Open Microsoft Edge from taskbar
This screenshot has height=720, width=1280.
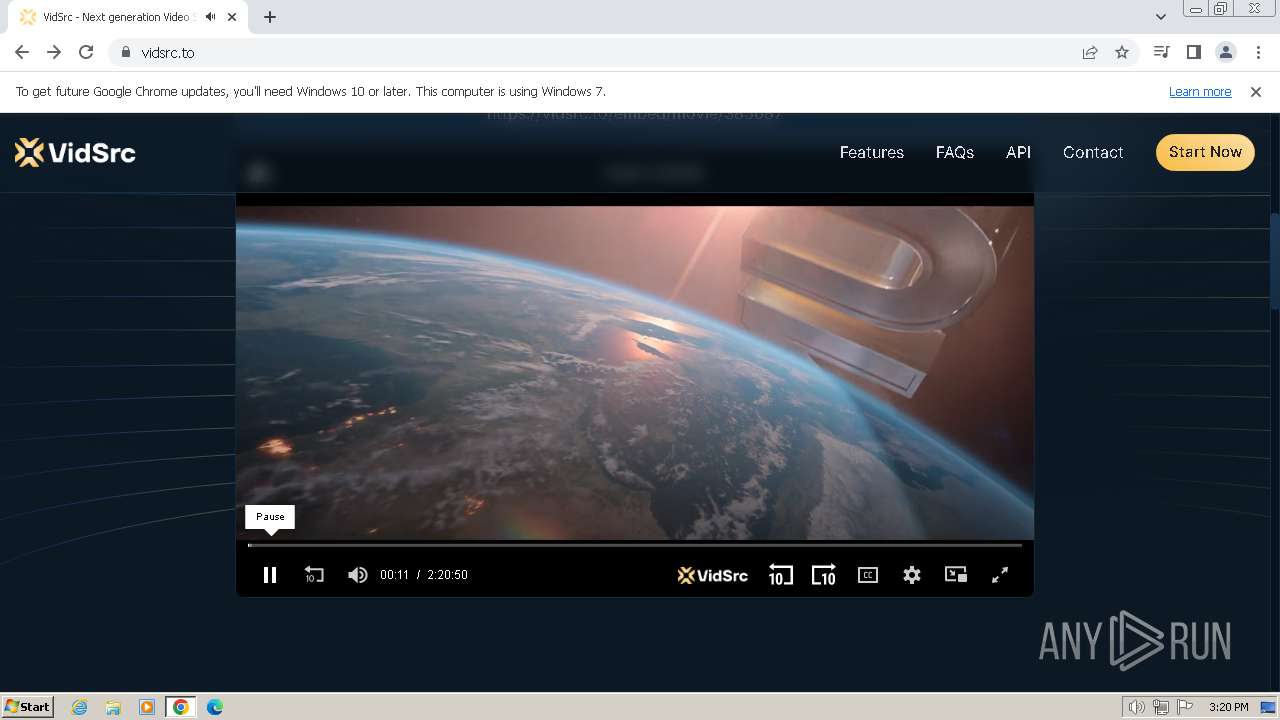tap(215, 707)
